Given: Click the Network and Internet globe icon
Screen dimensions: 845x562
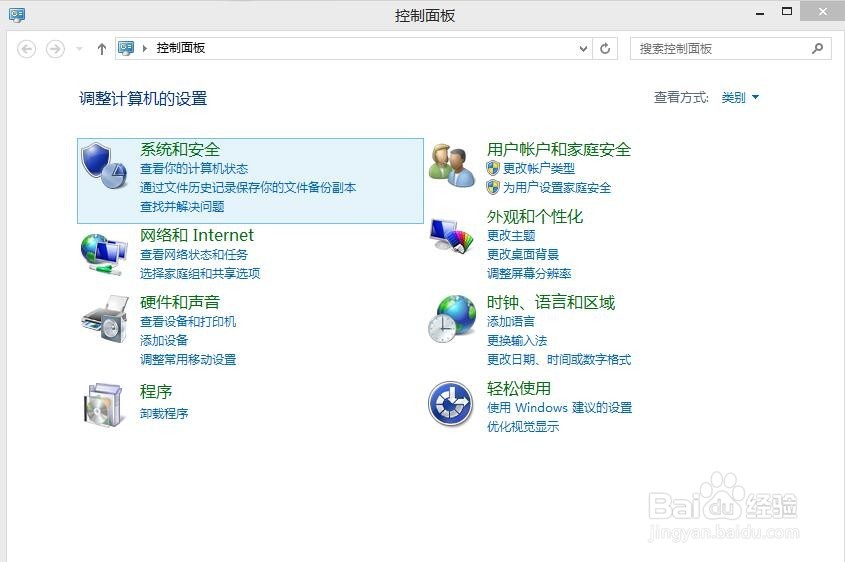Looking at the screenshot, I should pyautogui.click(x=104, y=254).
